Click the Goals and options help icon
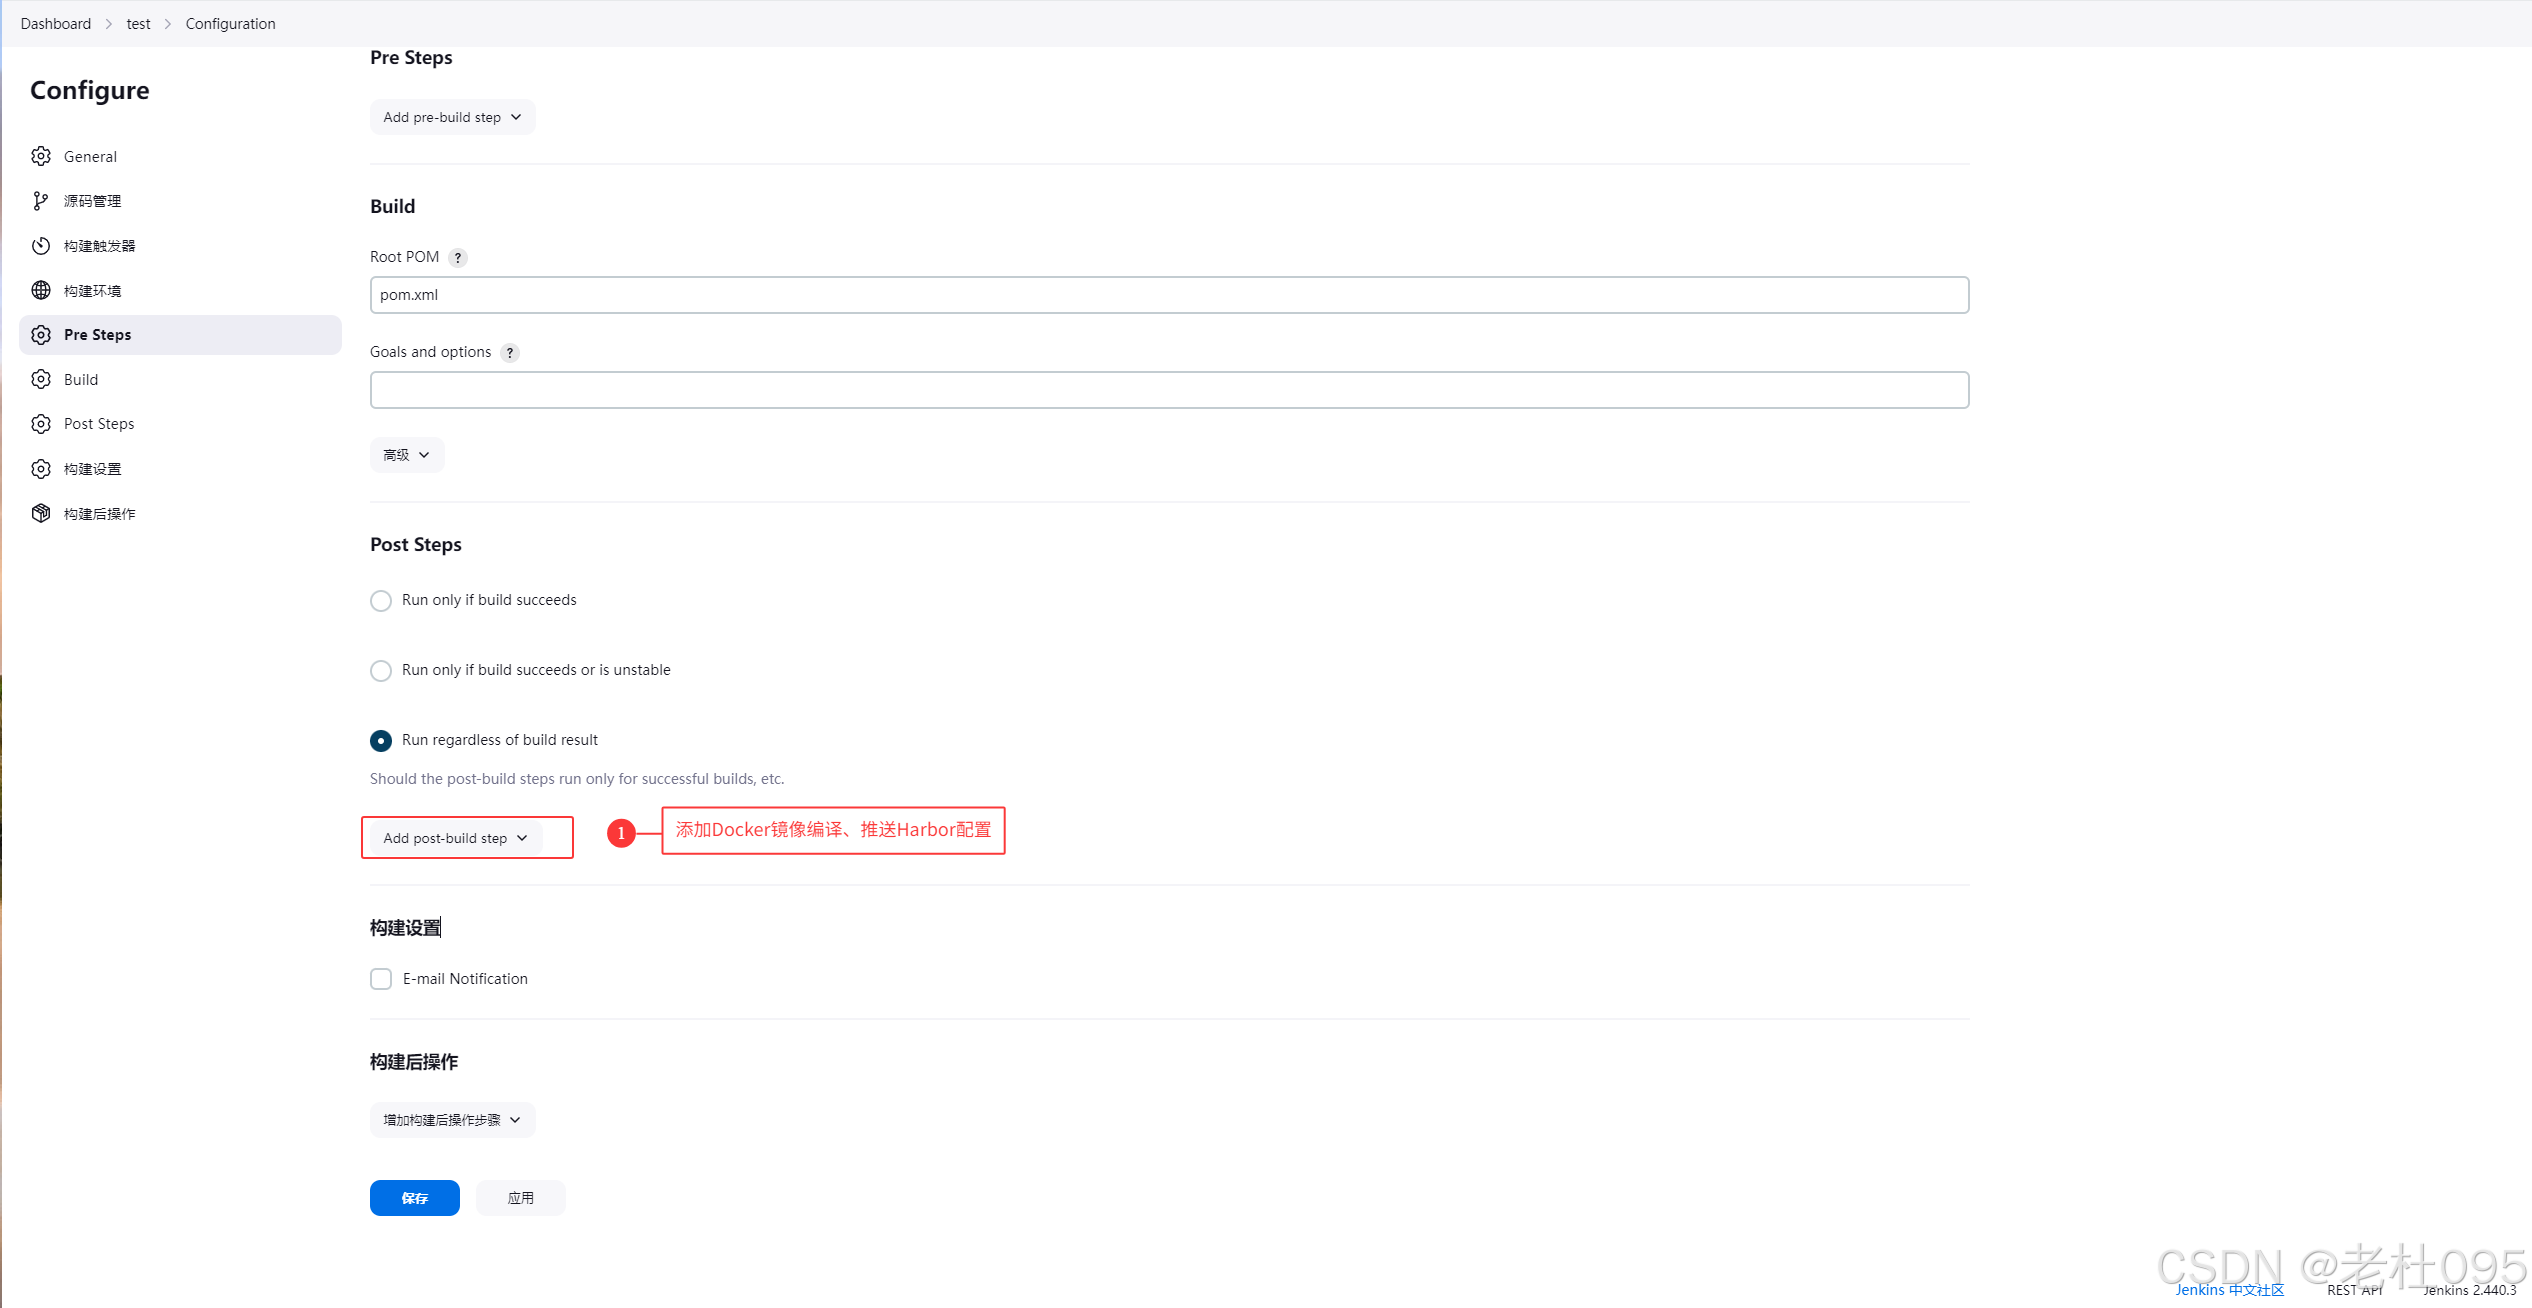2532x1308 pixels. pos(510,353)
